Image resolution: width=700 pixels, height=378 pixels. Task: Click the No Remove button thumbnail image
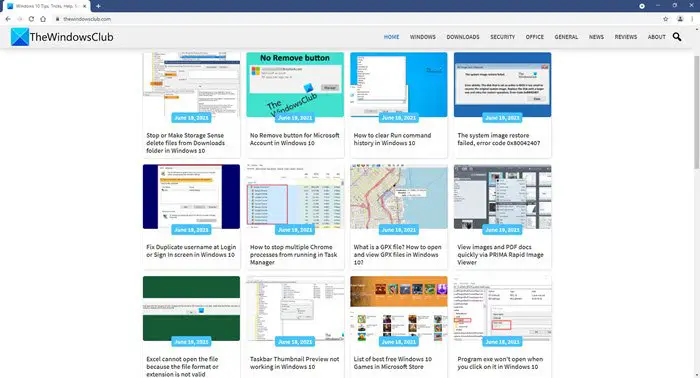point(295,84)
